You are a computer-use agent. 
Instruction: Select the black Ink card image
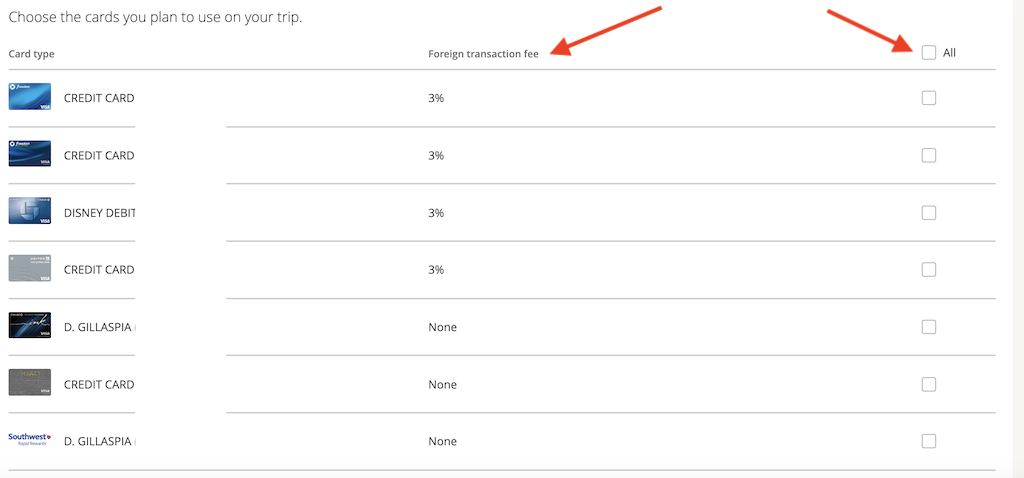[x=30, y=326]
